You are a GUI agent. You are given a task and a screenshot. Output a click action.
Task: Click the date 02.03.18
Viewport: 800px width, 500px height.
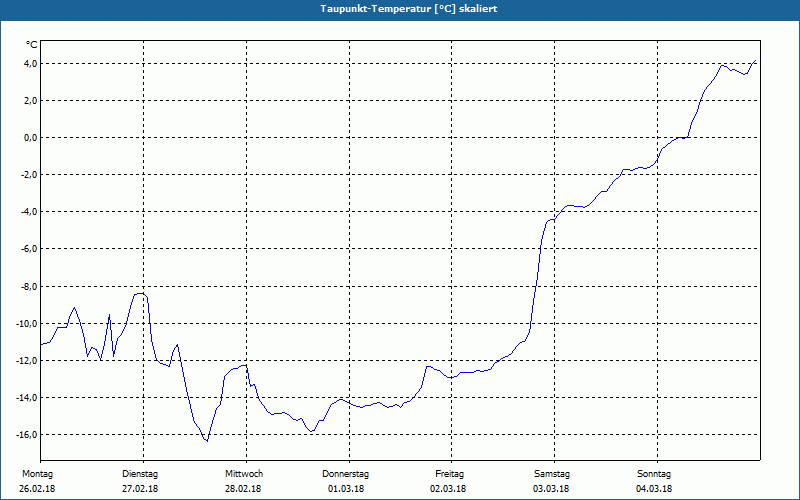(x=448, y=489)
